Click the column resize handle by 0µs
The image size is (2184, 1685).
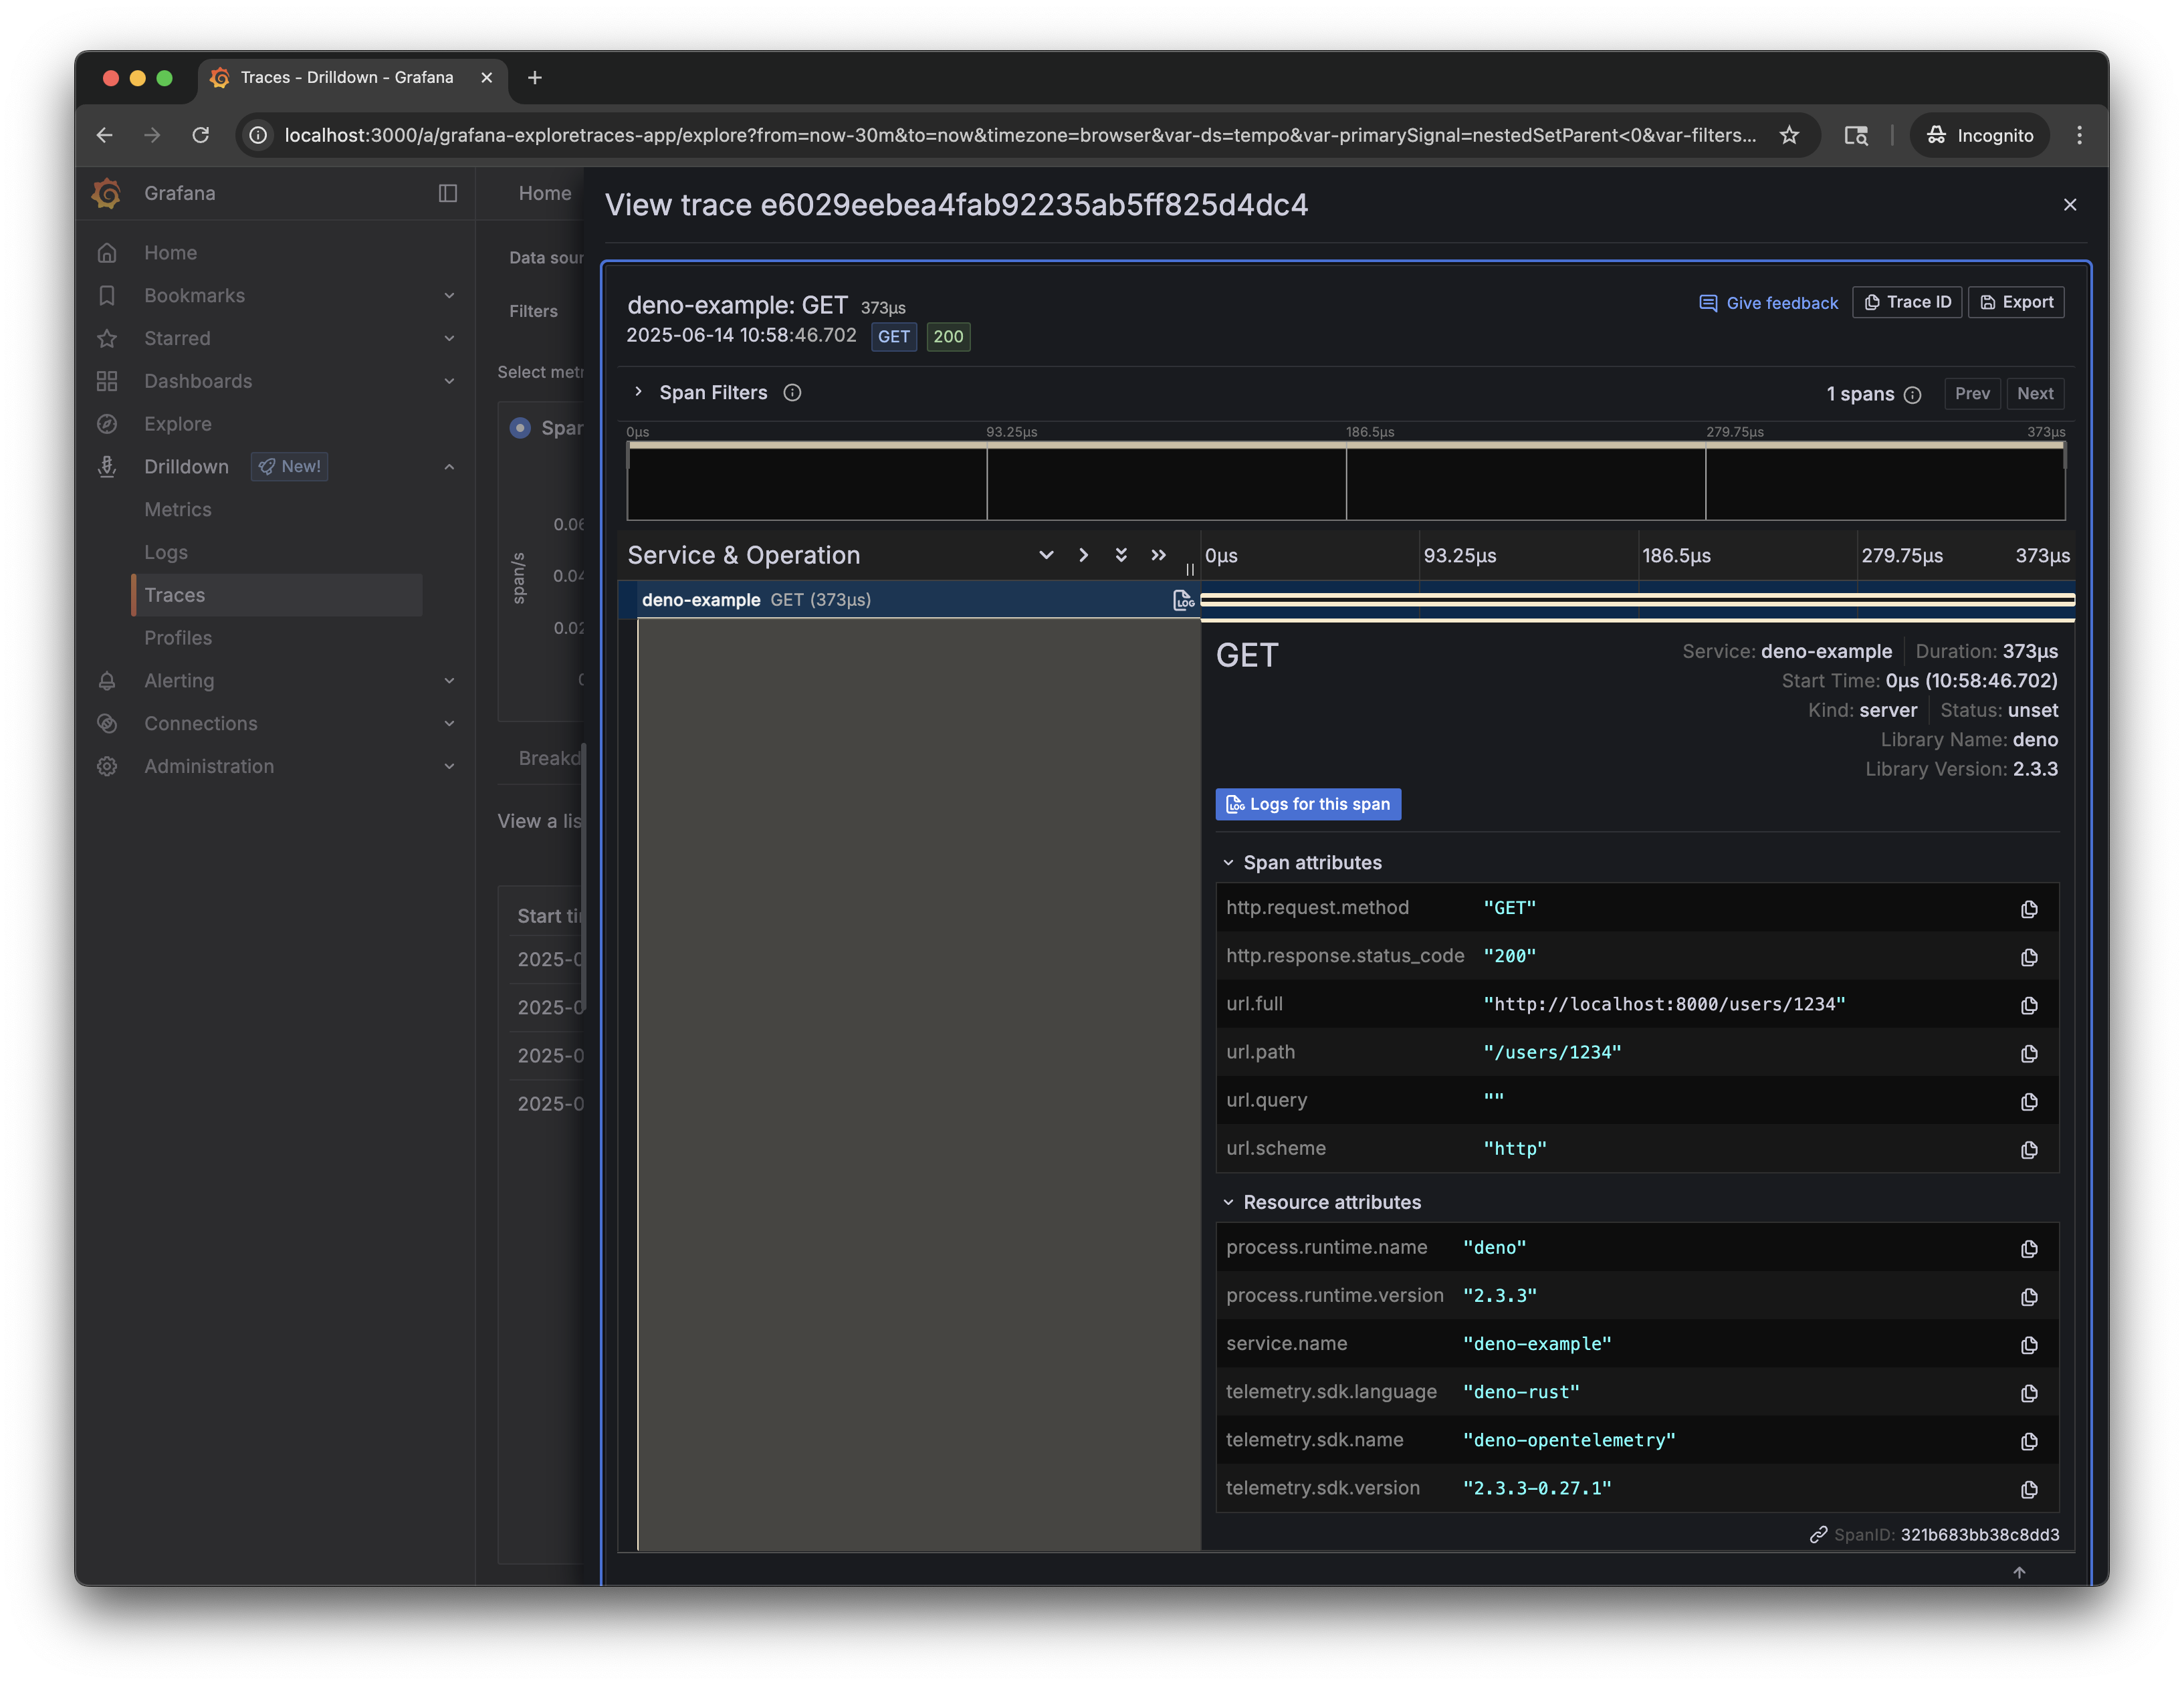point(1190,569)
